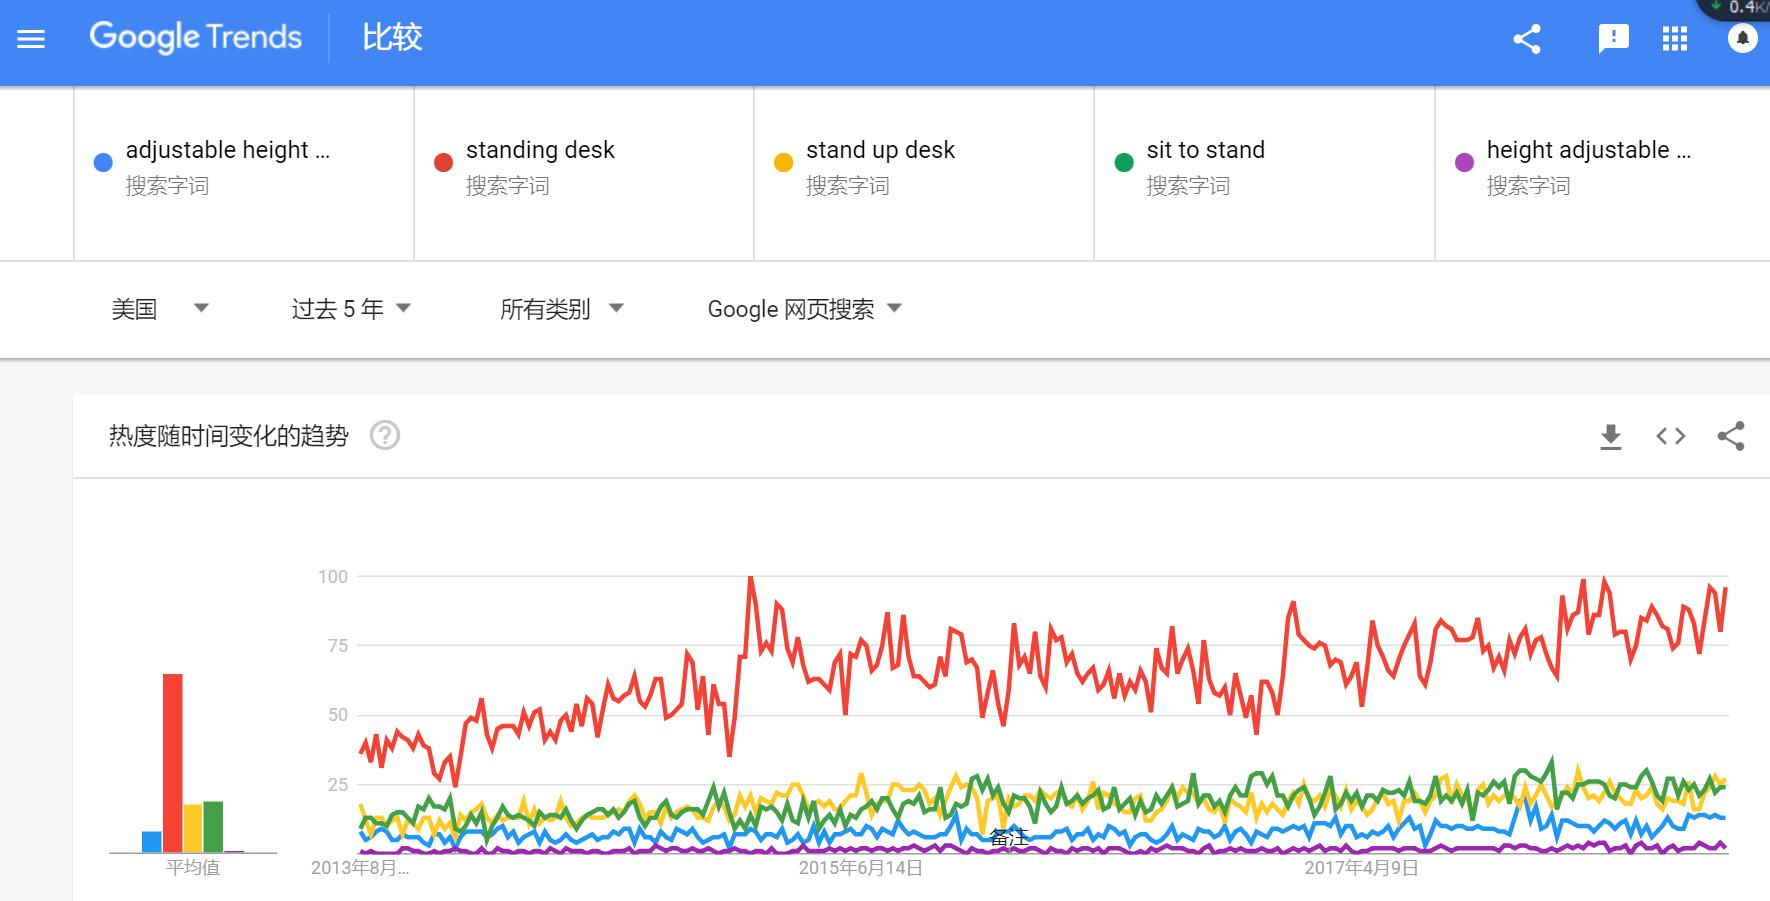
Task: Click the 备注 note marker on chart
Action: pyautogui.click(x=1008, y=838)
